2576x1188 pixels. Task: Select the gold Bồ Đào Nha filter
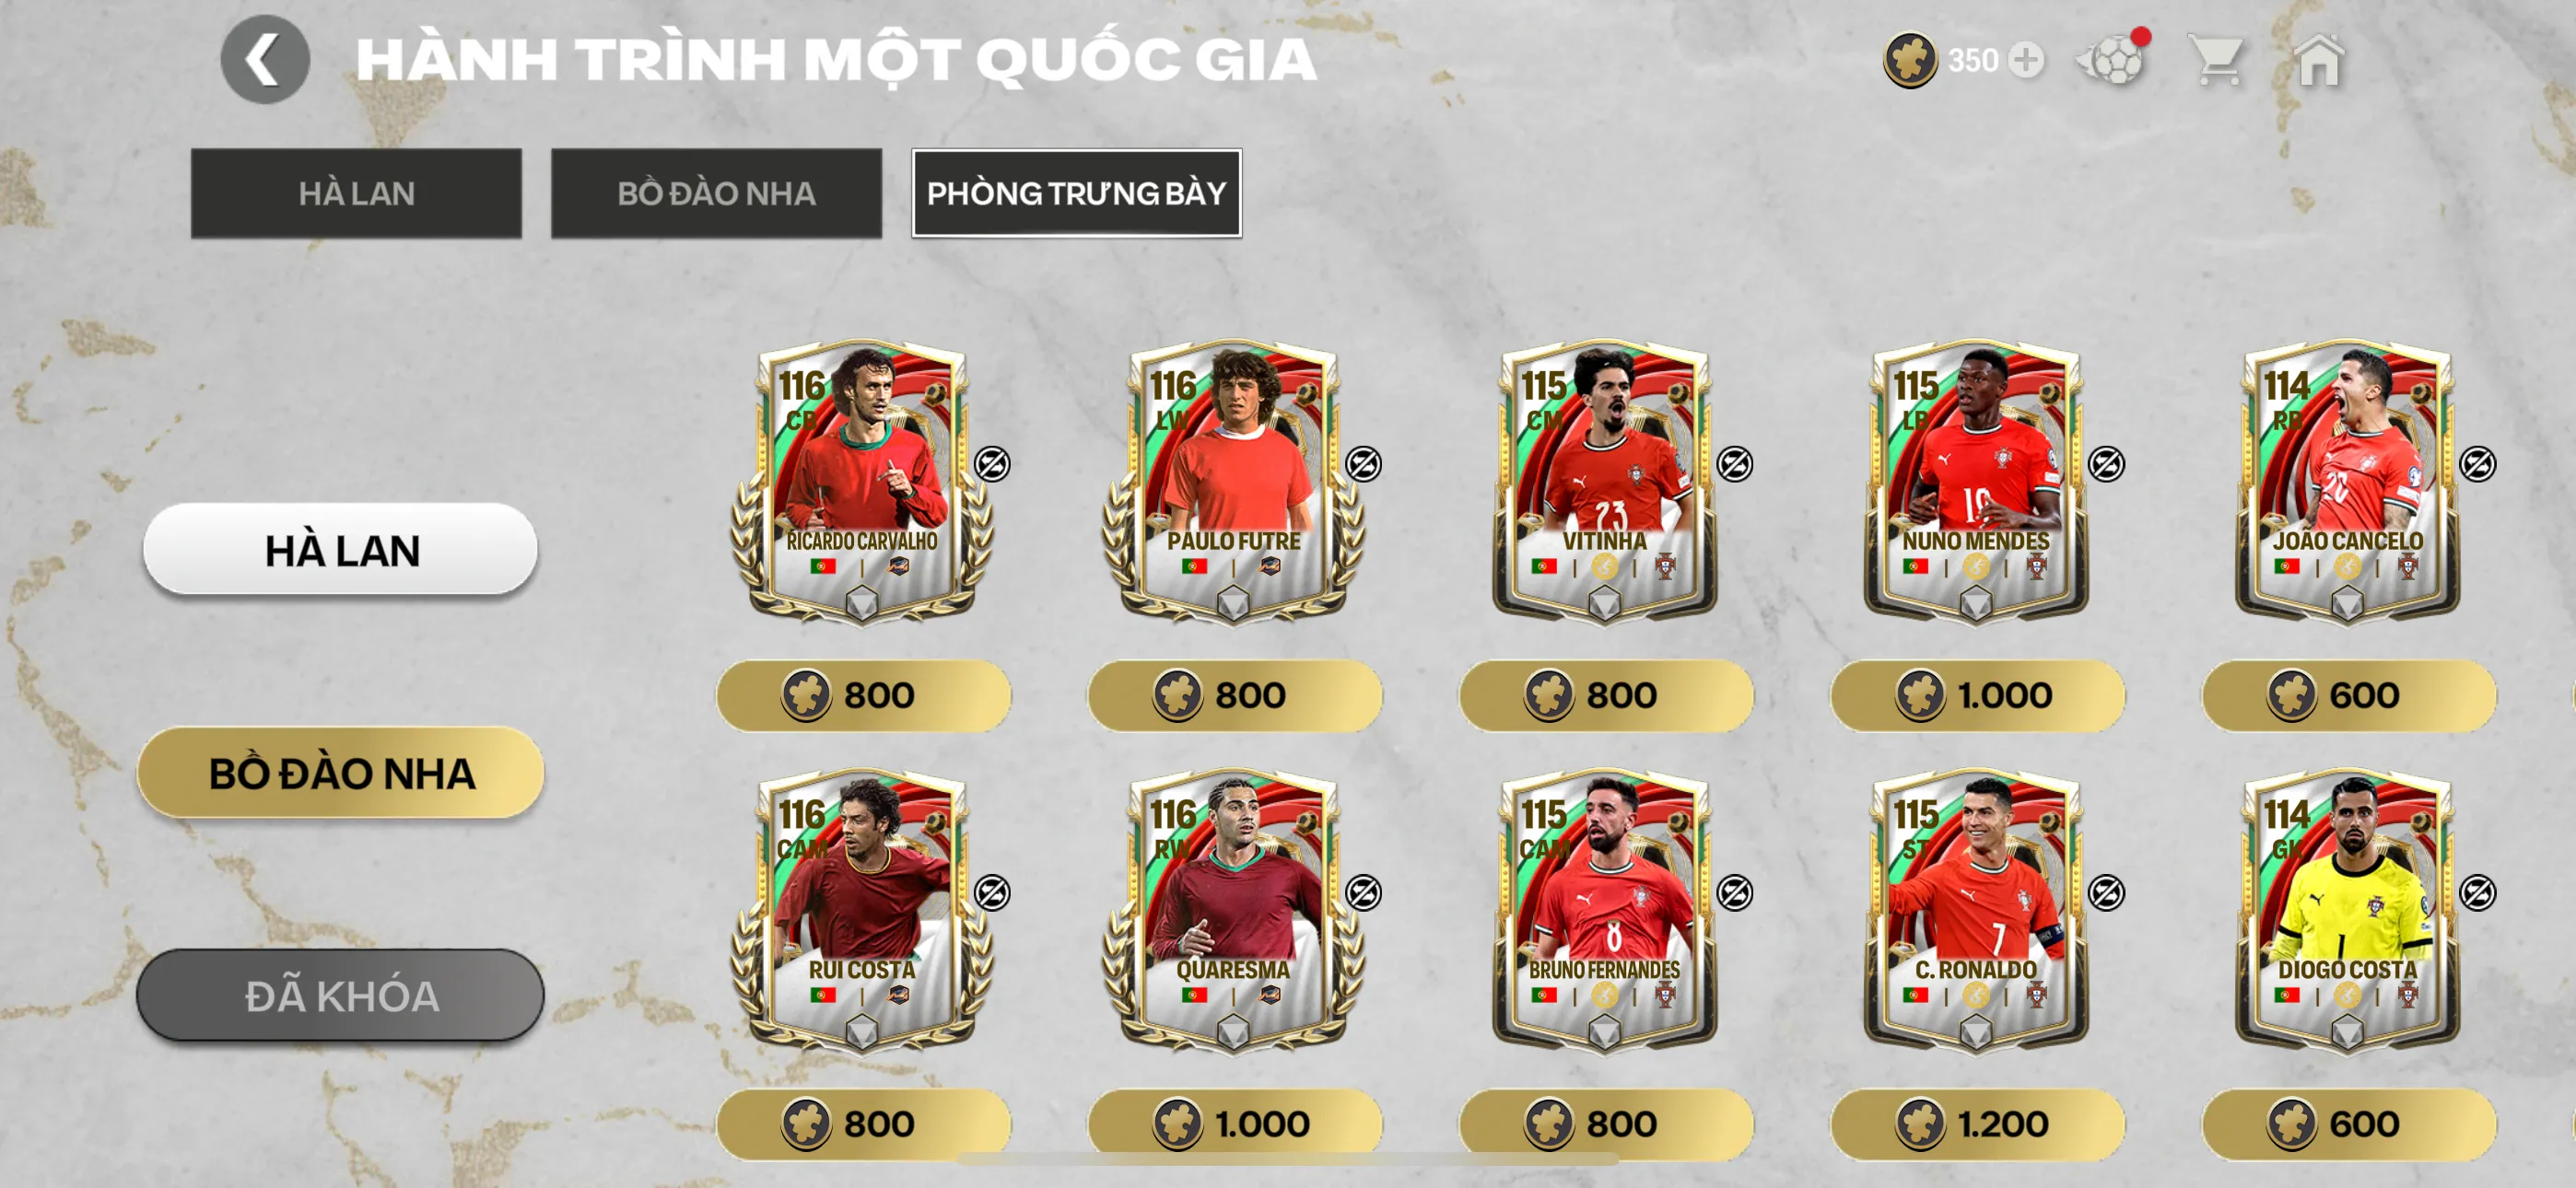click(340, 772)
